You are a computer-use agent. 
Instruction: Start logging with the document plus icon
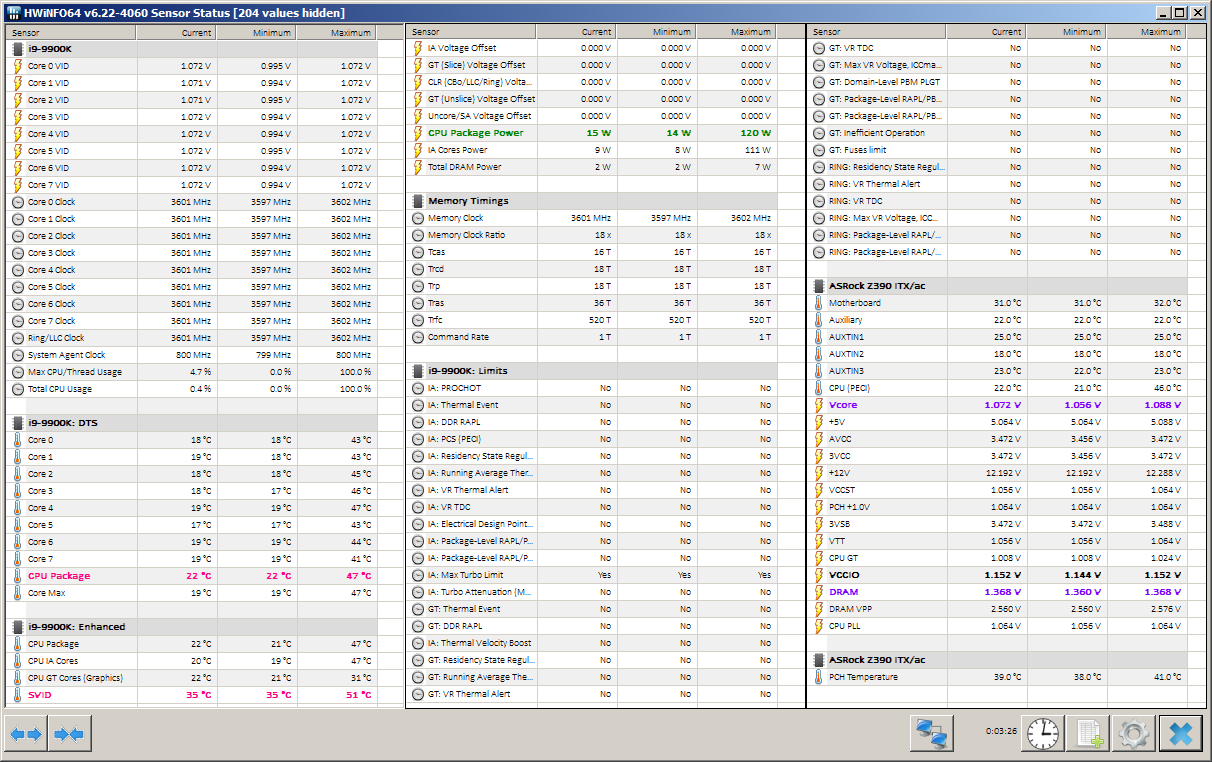(x=1087, y=734)
